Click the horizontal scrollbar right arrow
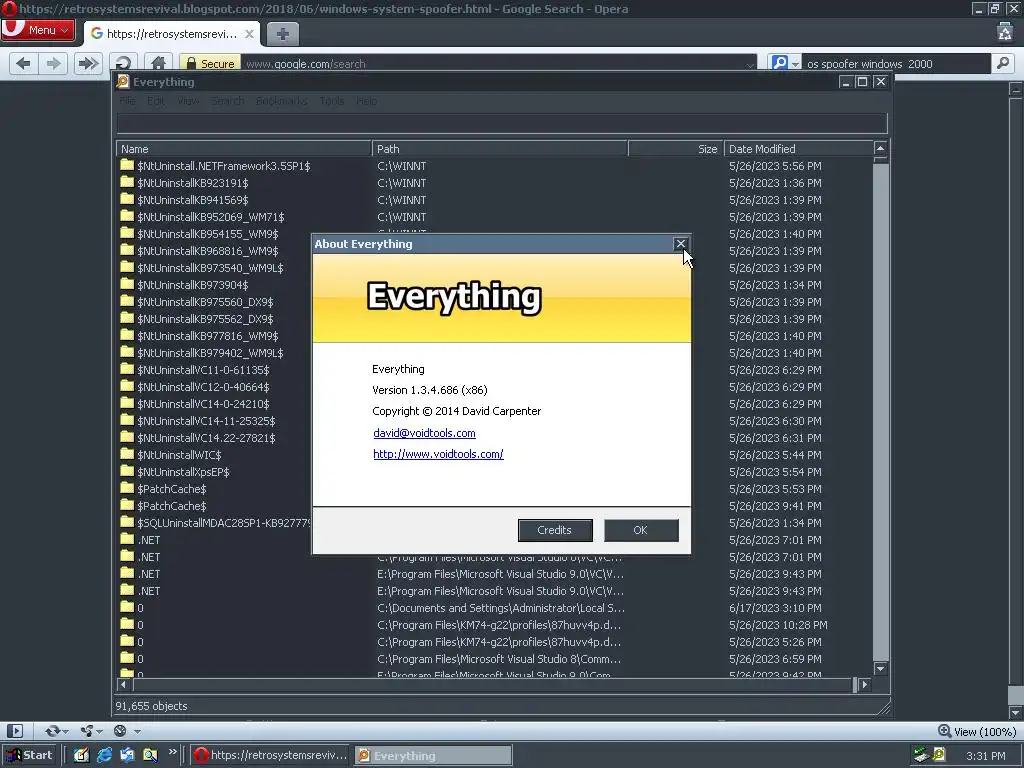The height and width of the screenshot is (768, 1024). pyautogui.click(x=865, y=684)
